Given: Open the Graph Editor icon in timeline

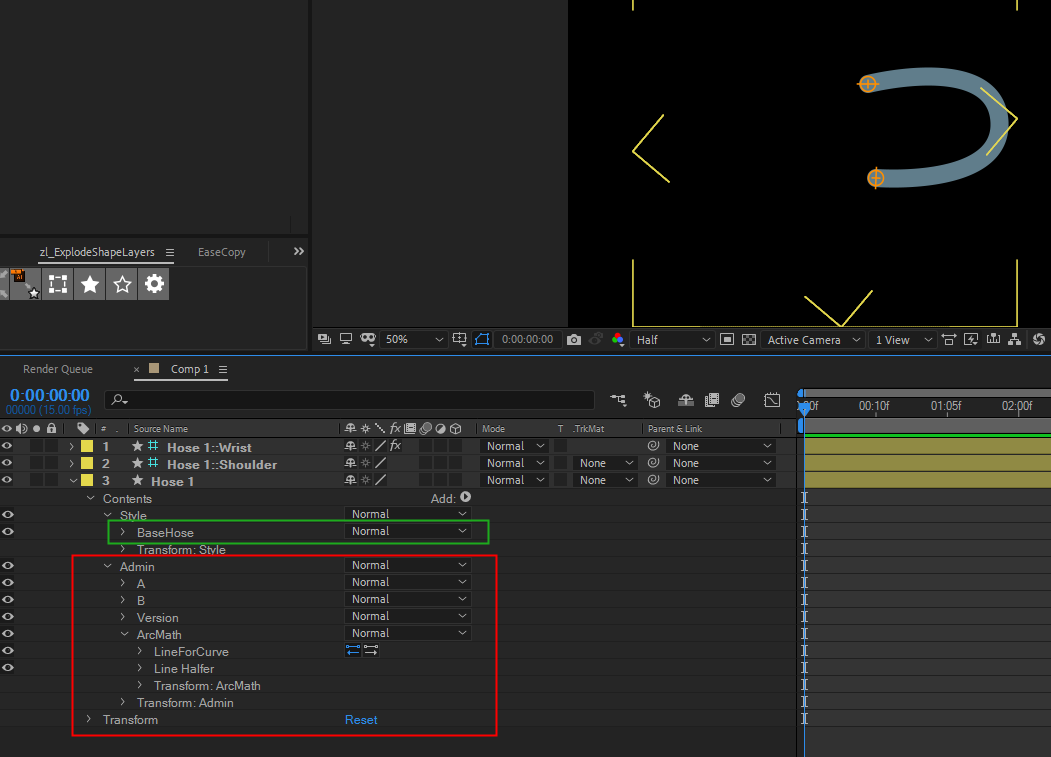Looking at the screenshot, I should (x=772, y=400).
